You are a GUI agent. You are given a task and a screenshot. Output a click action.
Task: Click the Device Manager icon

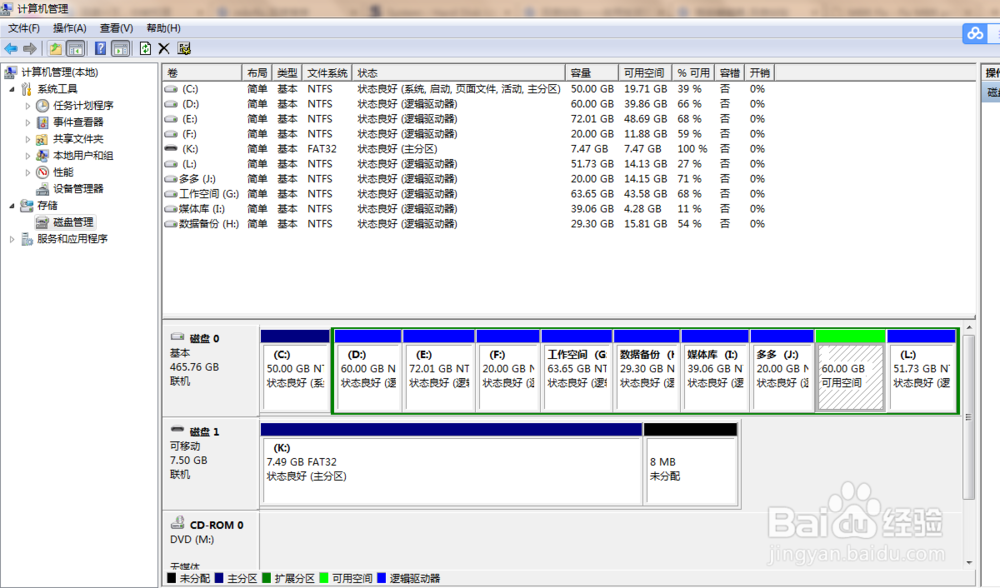coord(43,189)
